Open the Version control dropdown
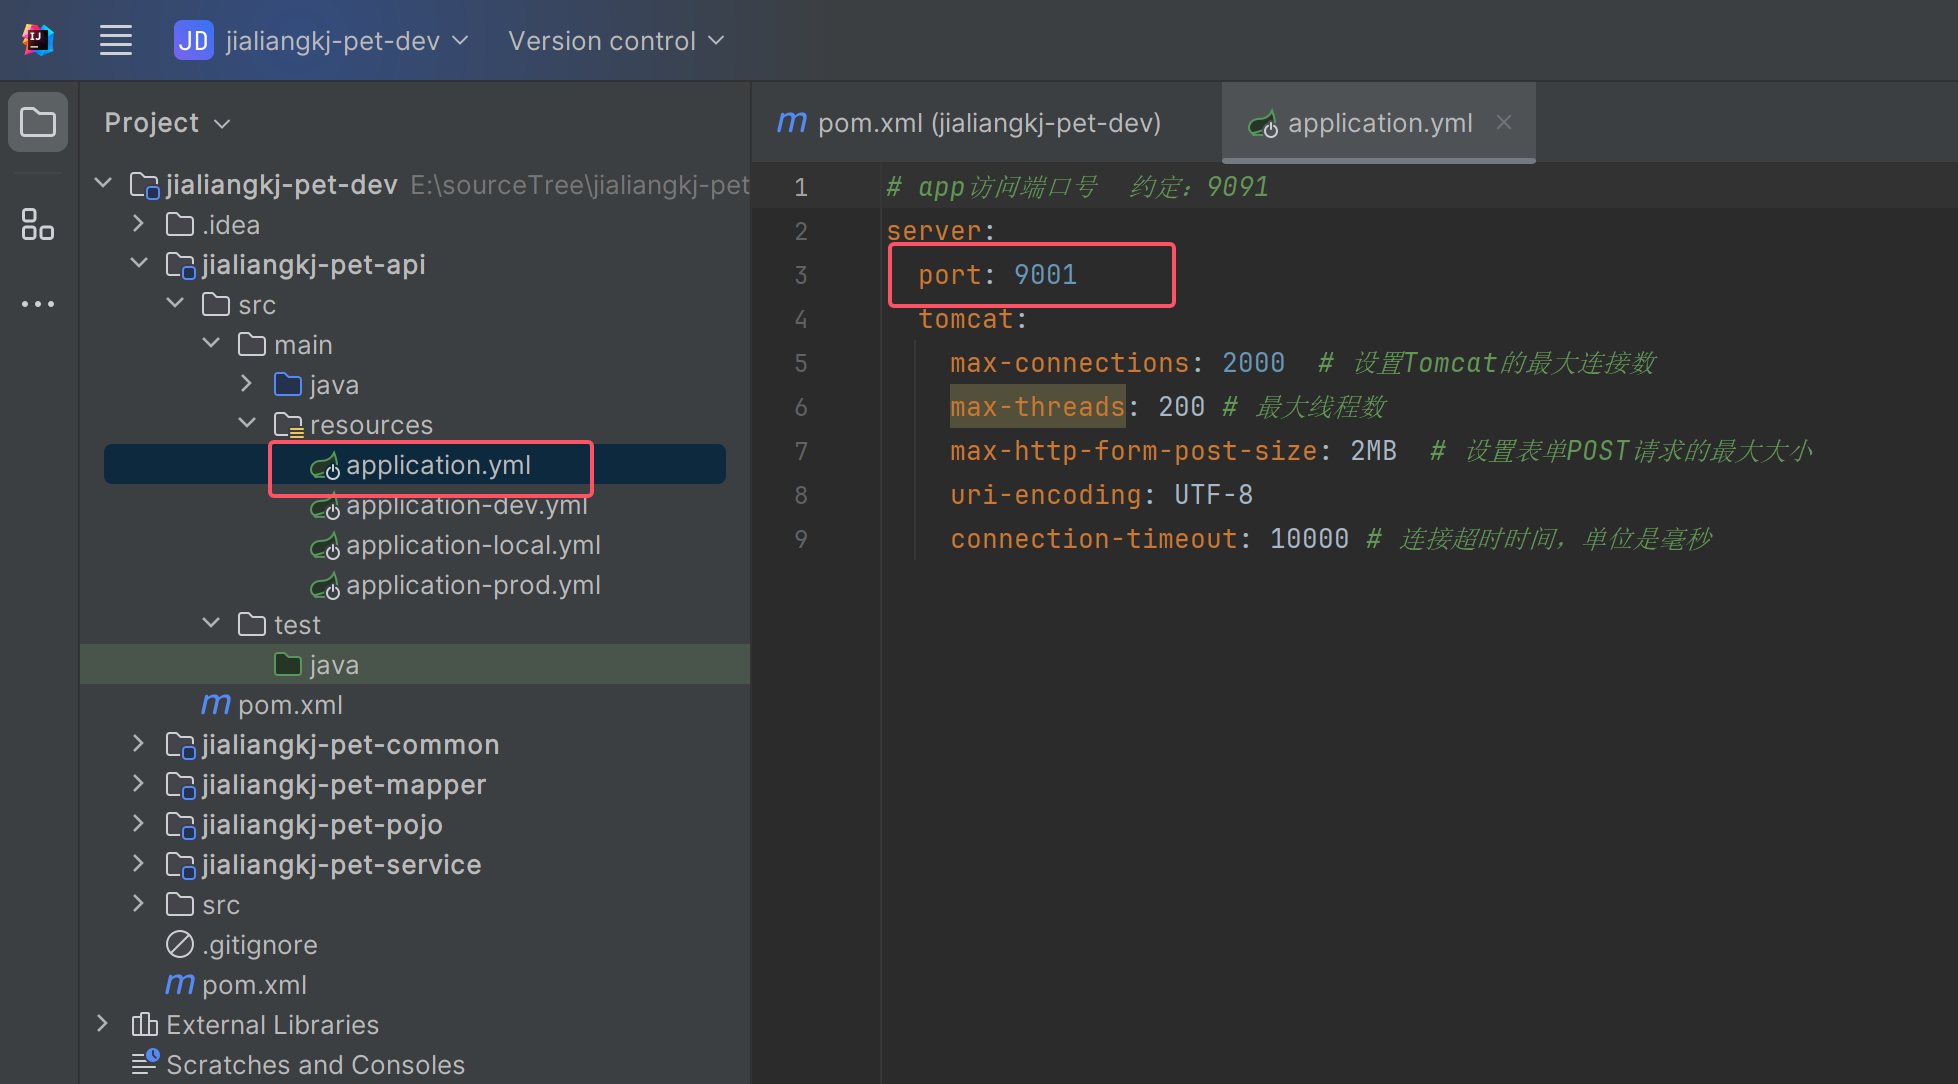1958x1084 pixels. pyautogui.click(x=615, y=40)
